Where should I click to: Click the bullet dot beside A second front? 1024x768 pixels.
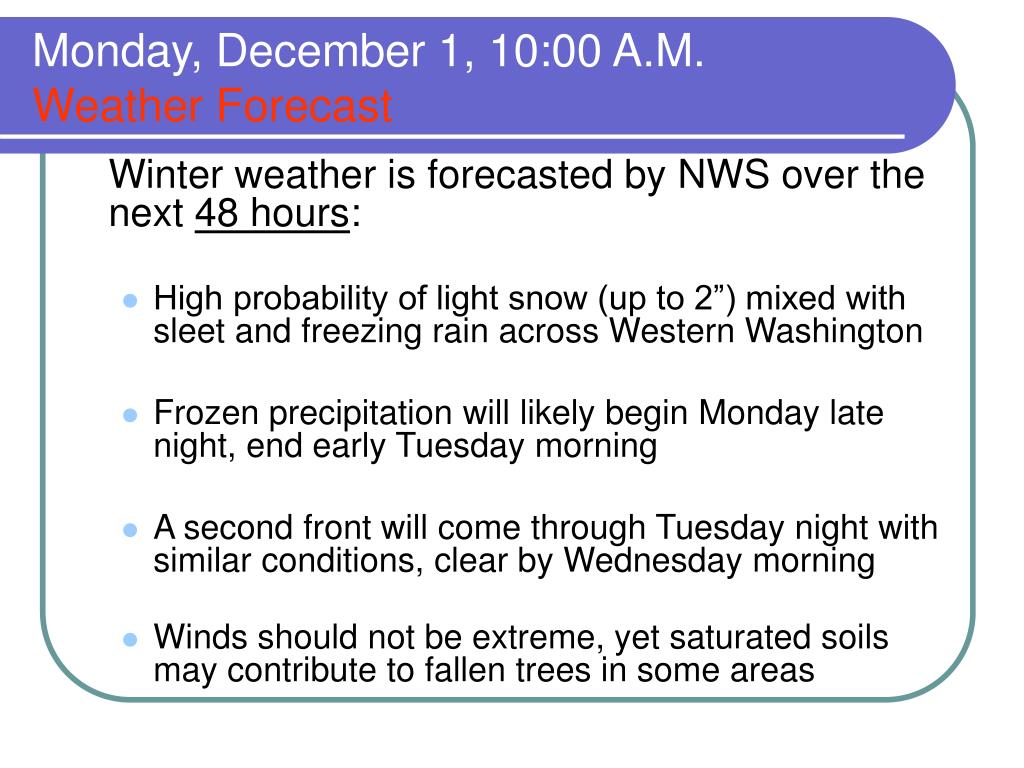click(131, 530)
